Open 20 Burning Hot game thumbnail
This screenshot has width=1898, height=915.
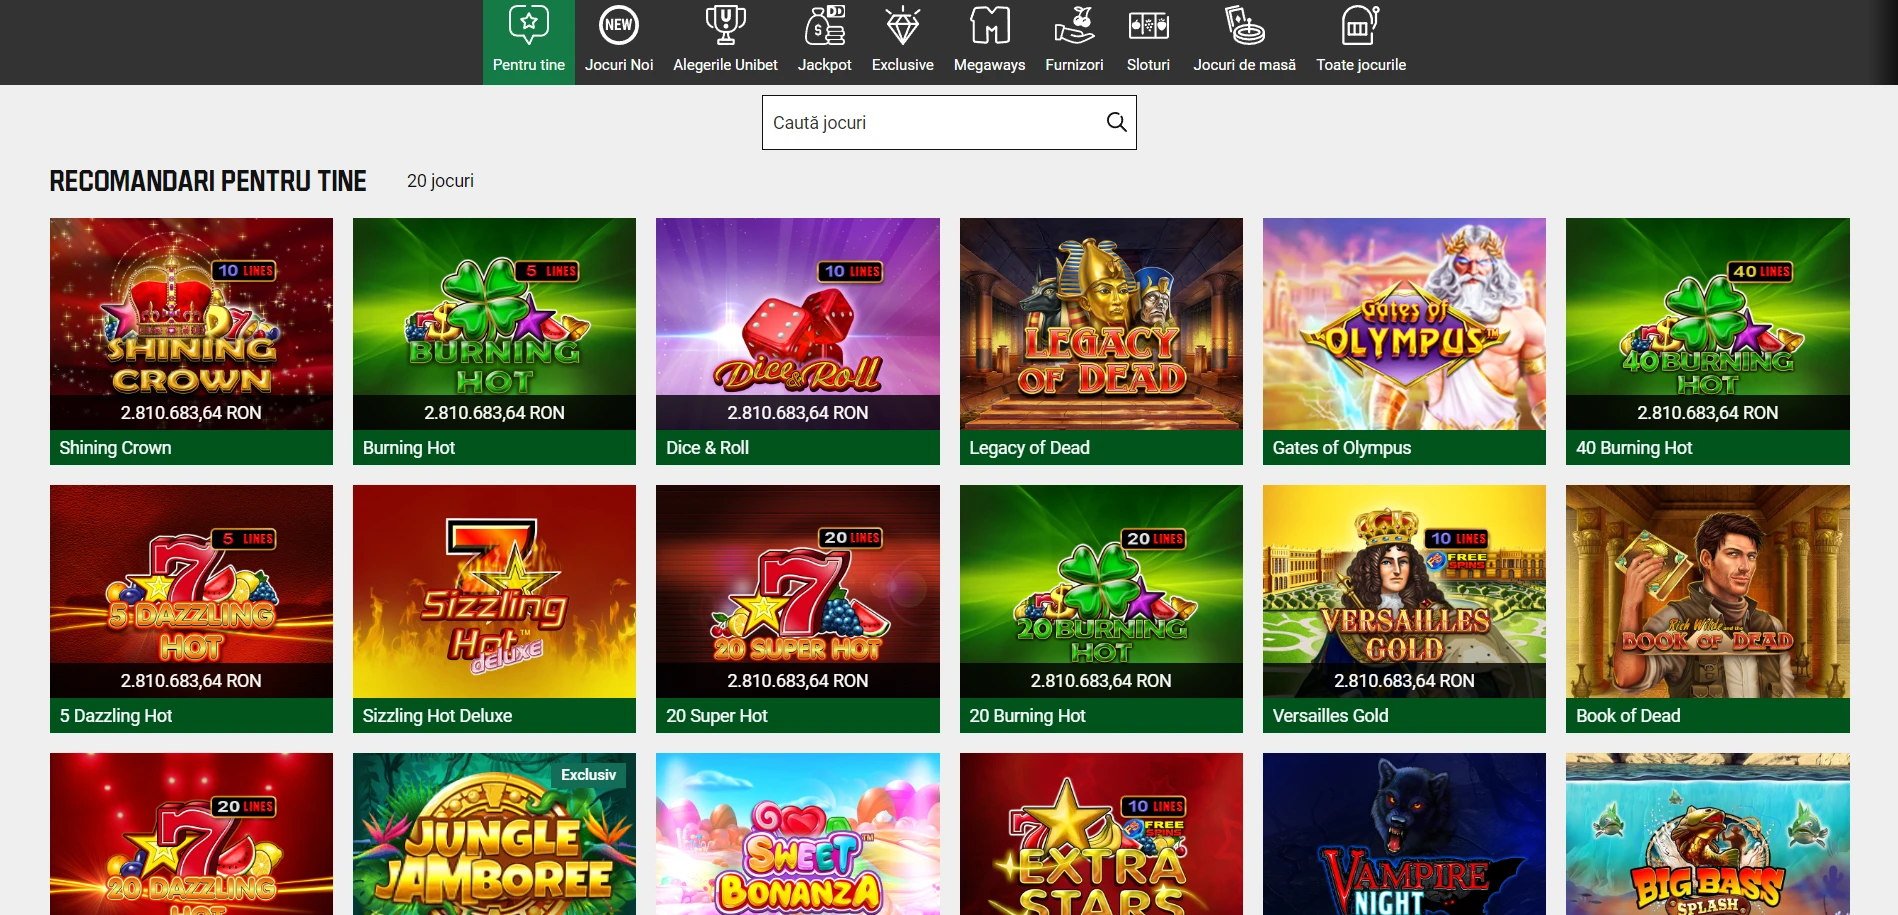click(x=1101, y=591)
